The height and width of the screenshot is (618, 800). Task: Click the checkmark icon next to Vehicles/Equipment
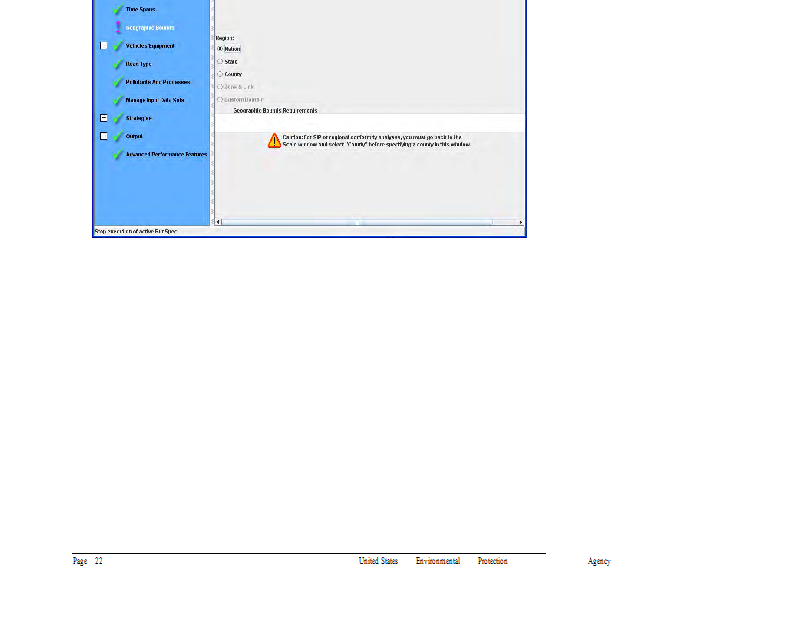pos(118,46)
